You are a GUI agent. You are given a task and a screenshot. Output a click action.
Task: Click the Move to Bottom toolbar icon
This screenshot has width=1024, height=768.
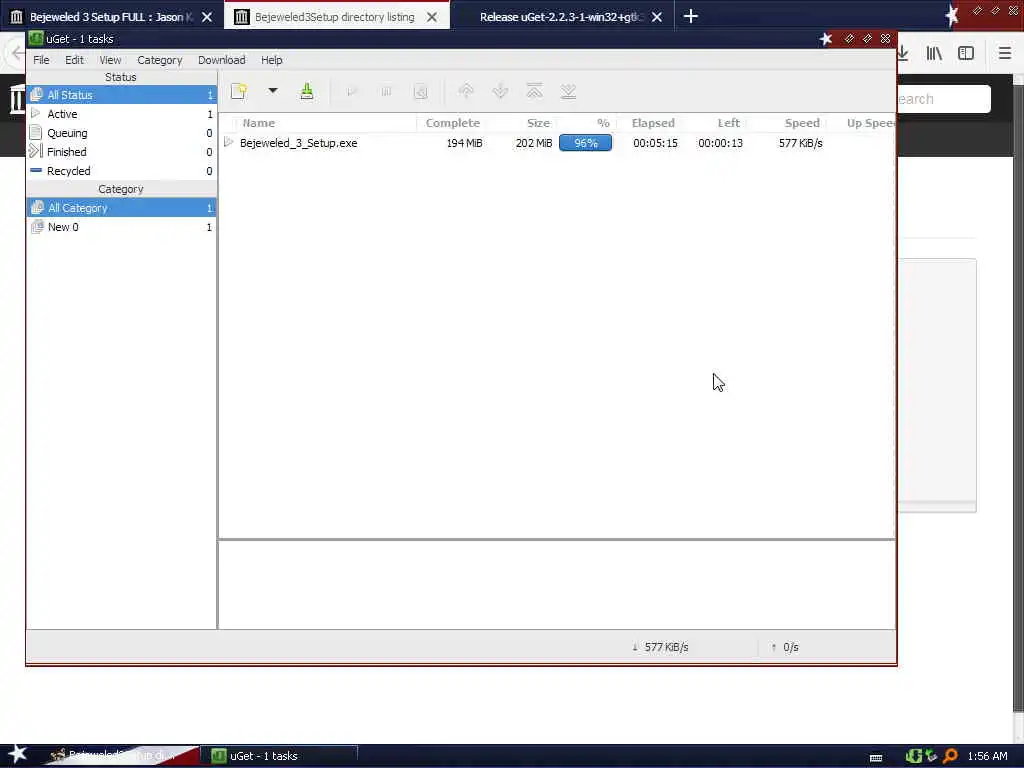pyautogui.click(x=568, y=91)
